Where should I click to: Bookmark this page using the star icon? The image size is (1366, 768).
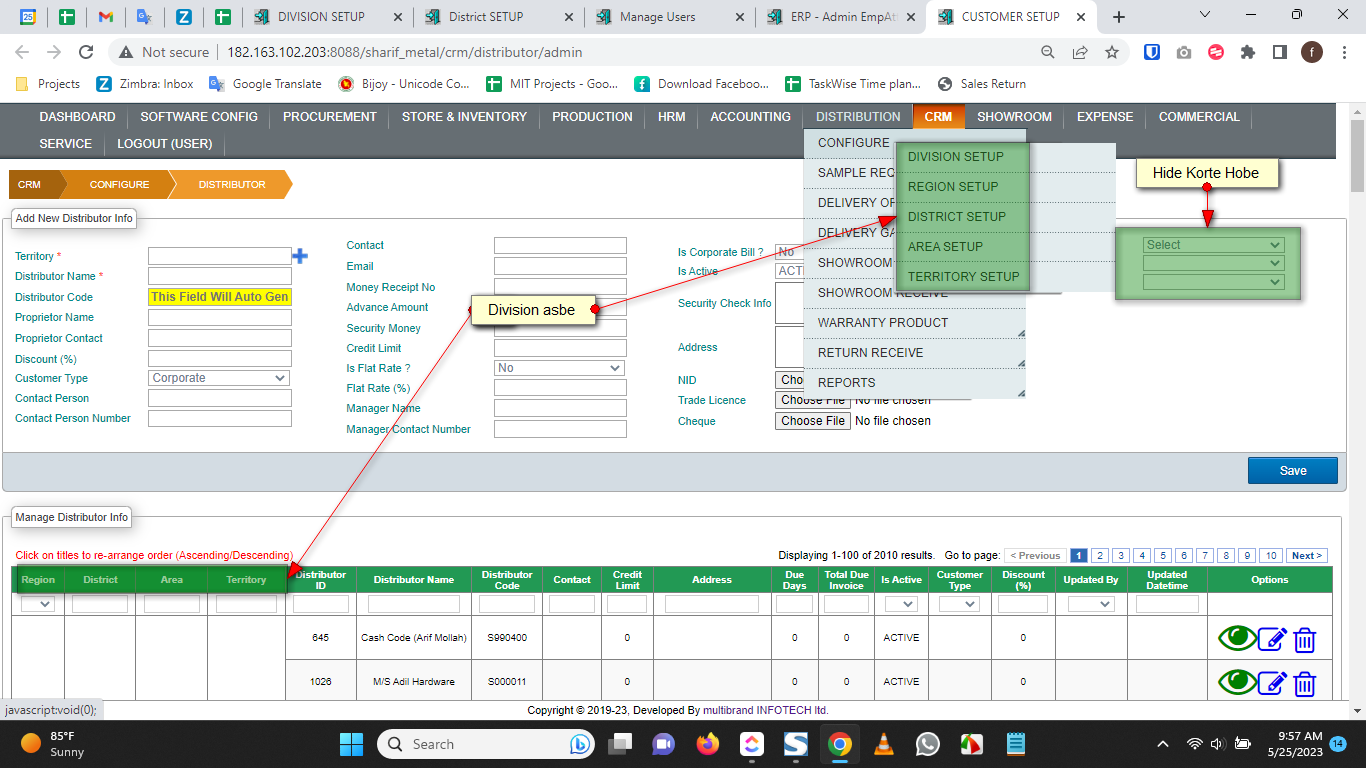1111,52
